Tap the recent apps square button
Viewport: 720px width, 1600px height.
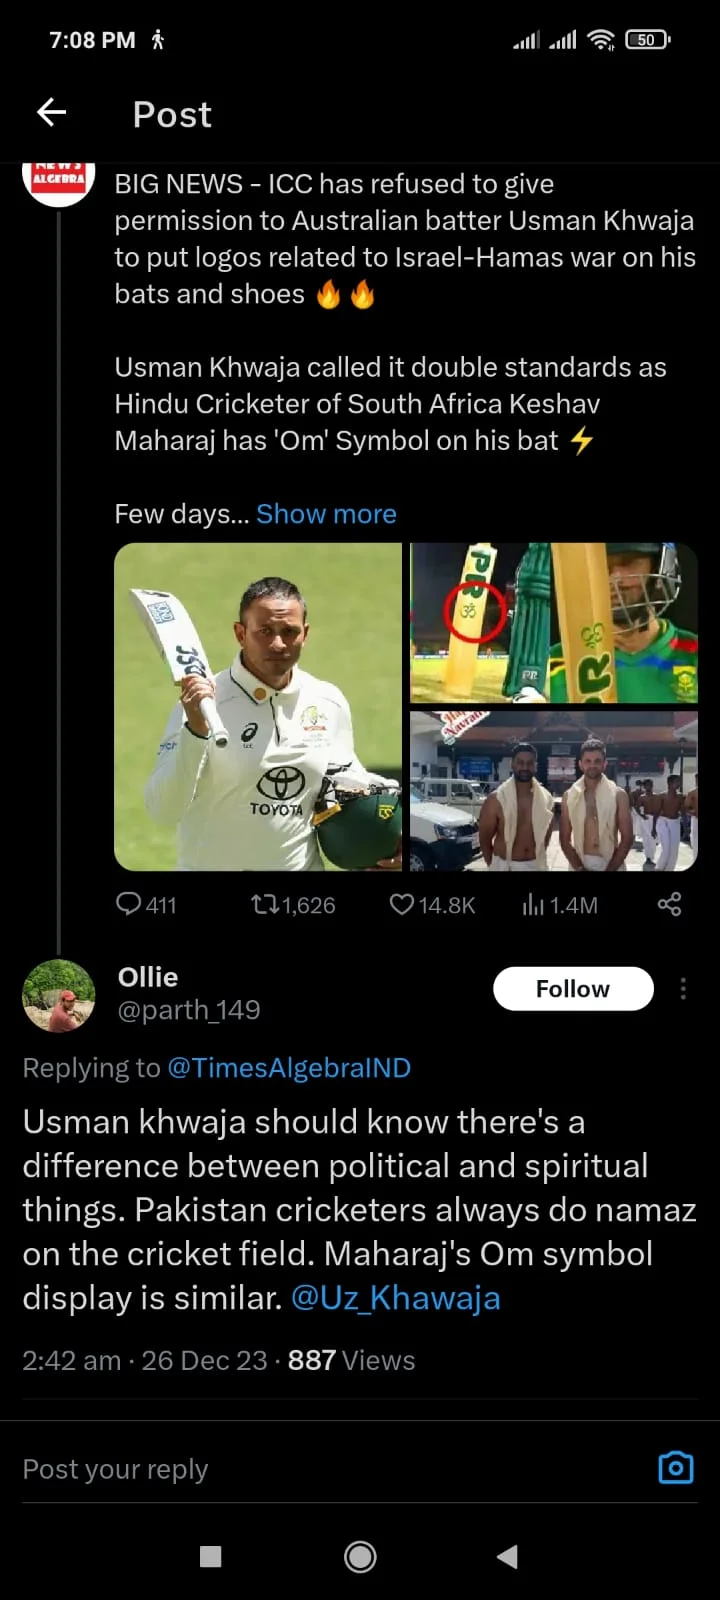pos(210,1556)
